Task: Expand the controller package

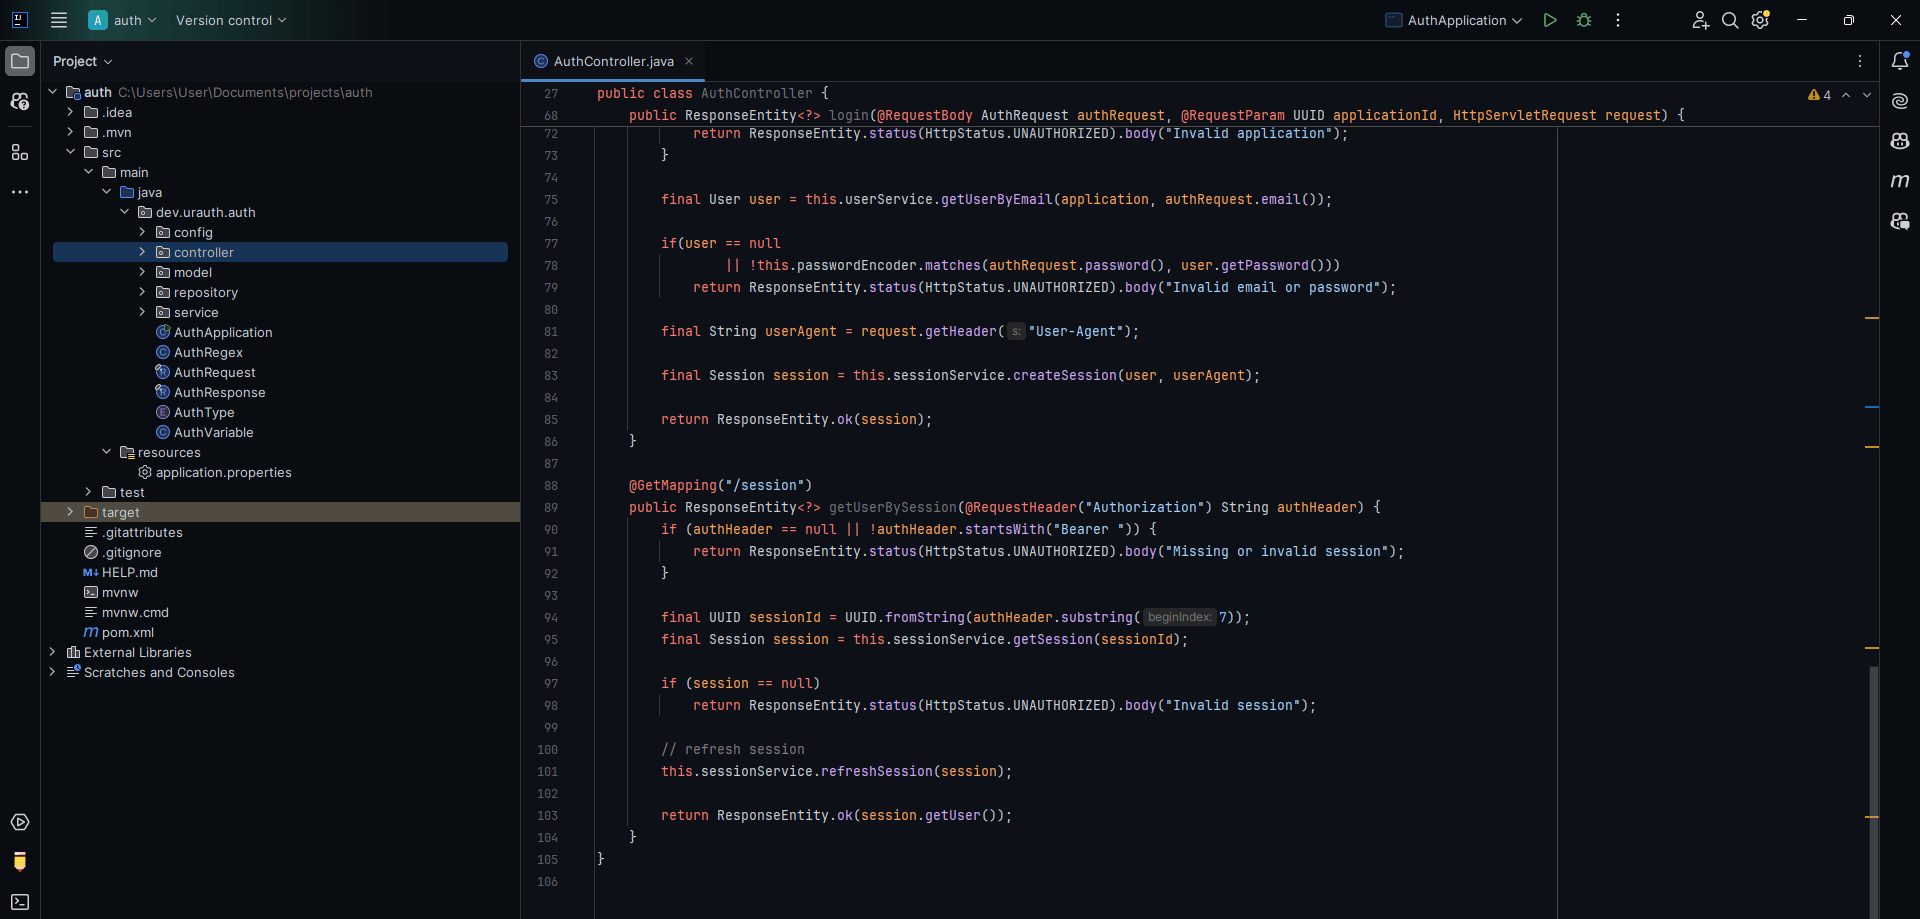Action: pos(142,252)
